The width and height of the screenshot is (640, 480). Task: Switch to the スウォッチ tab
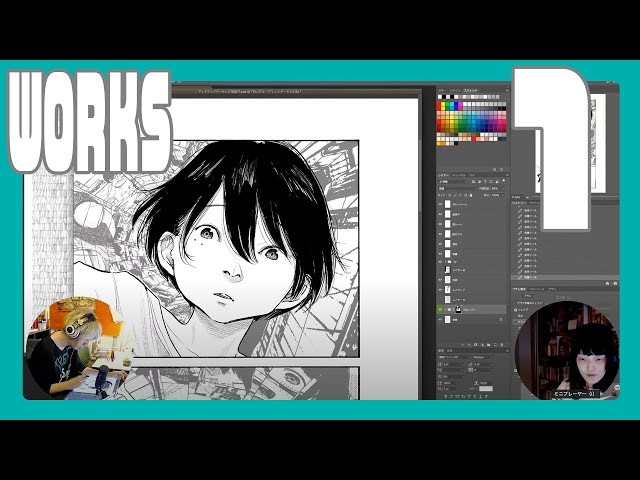471,90
